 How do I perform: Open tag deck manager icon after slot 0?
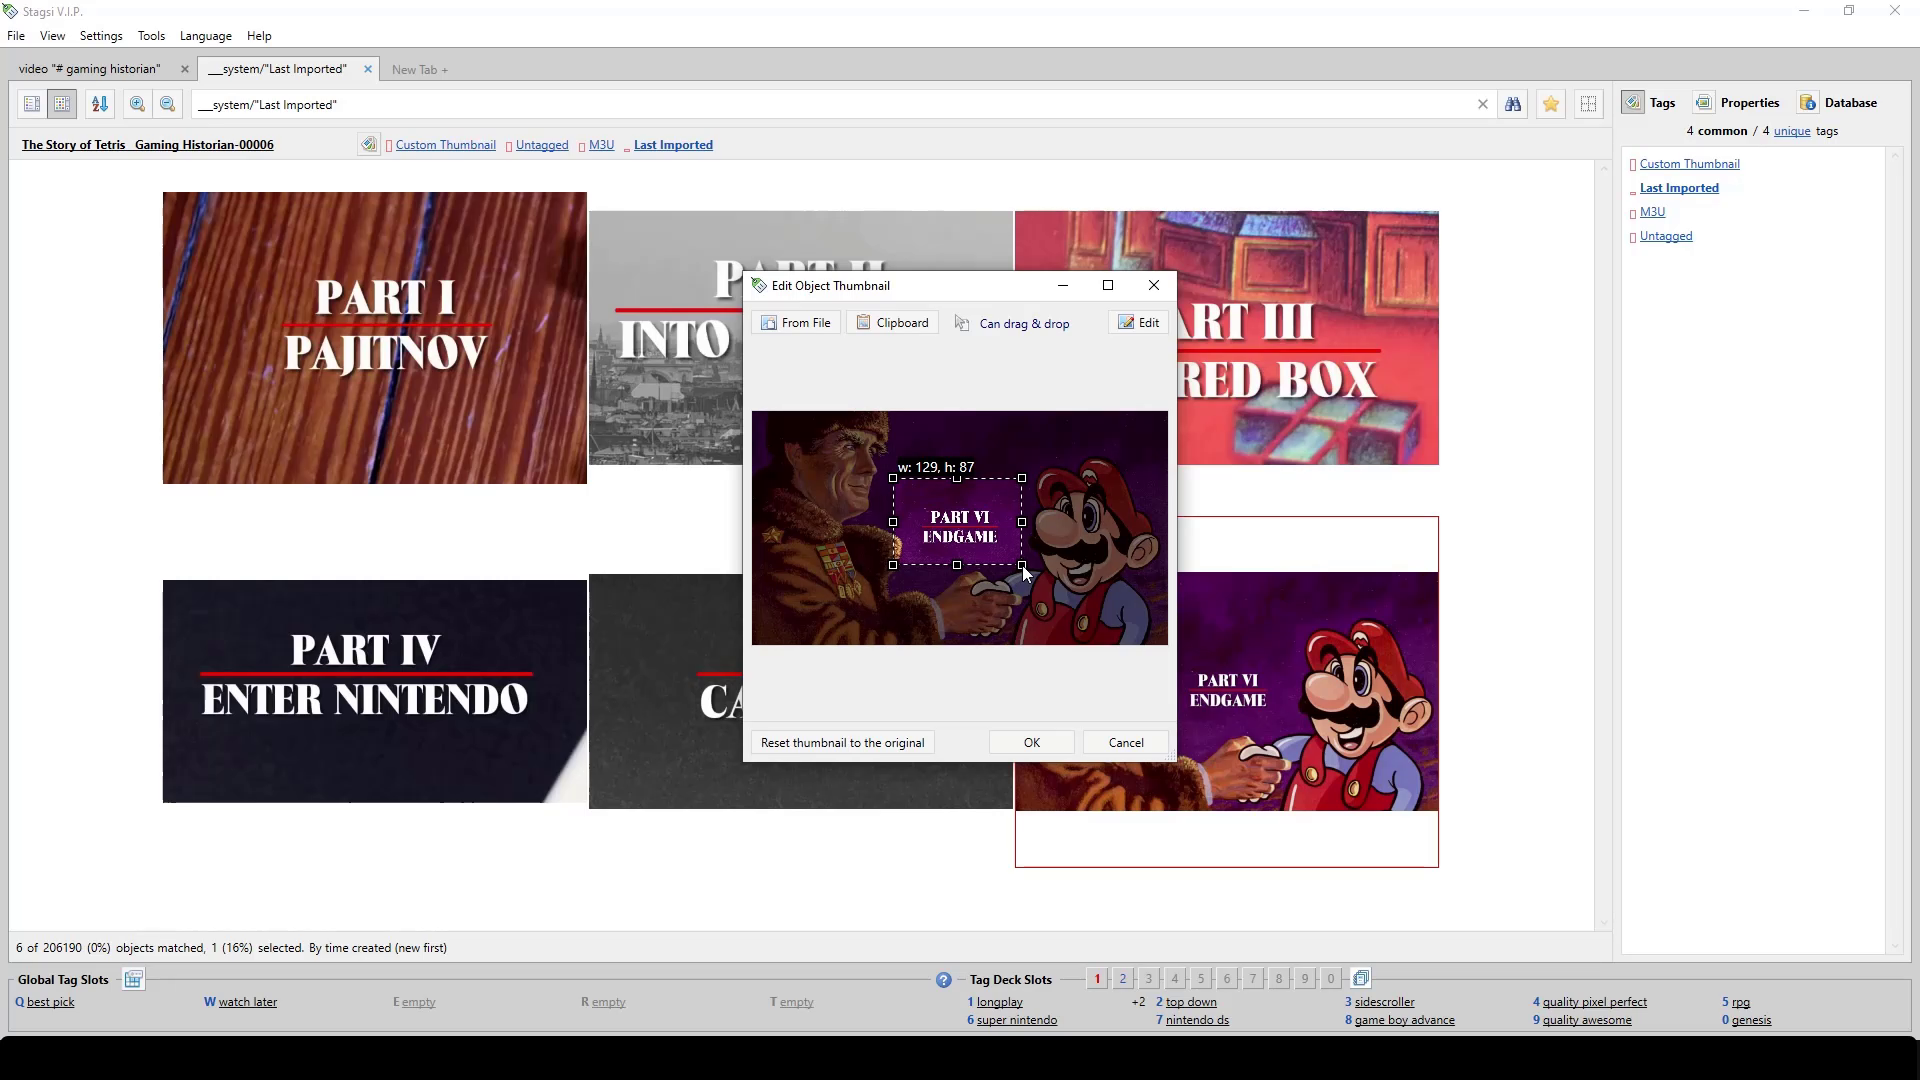(1361, 979)
